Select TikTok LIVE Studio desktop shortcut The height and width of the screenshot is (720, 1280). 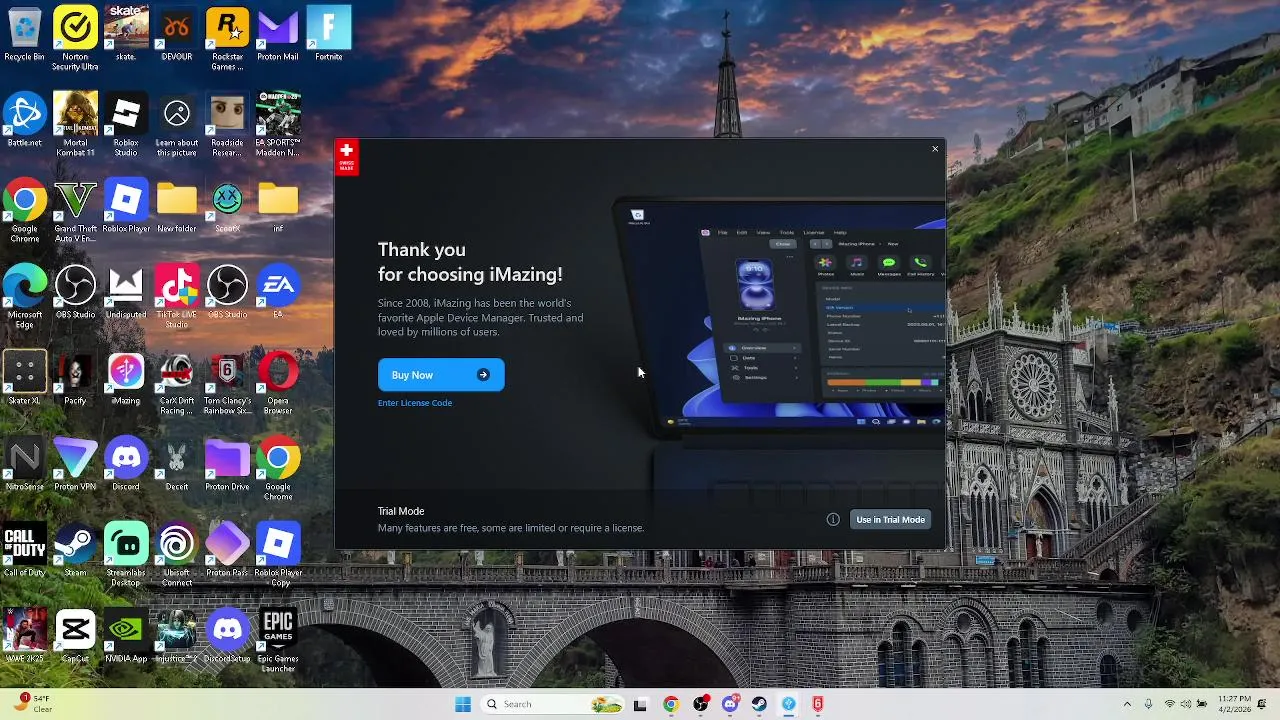pos(177,297)
